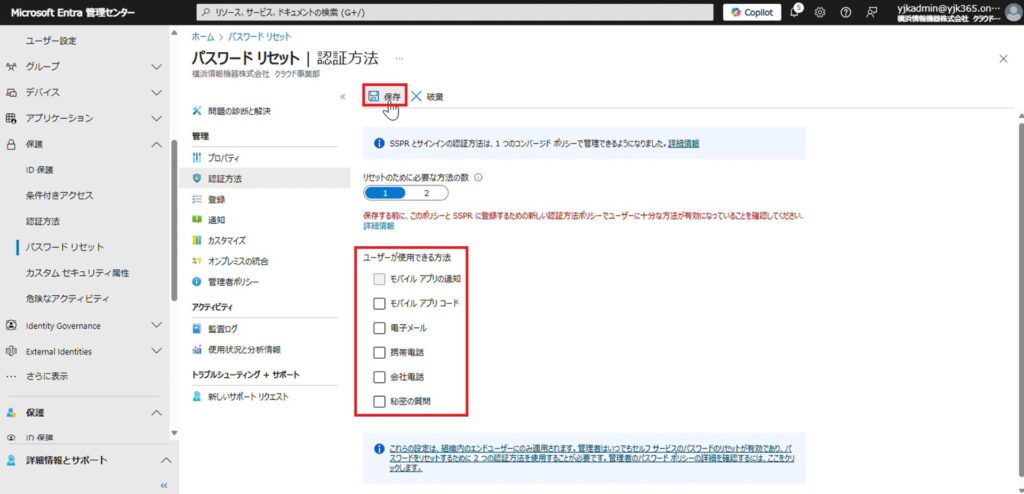Open the help question mark icon

coord(845,12)
